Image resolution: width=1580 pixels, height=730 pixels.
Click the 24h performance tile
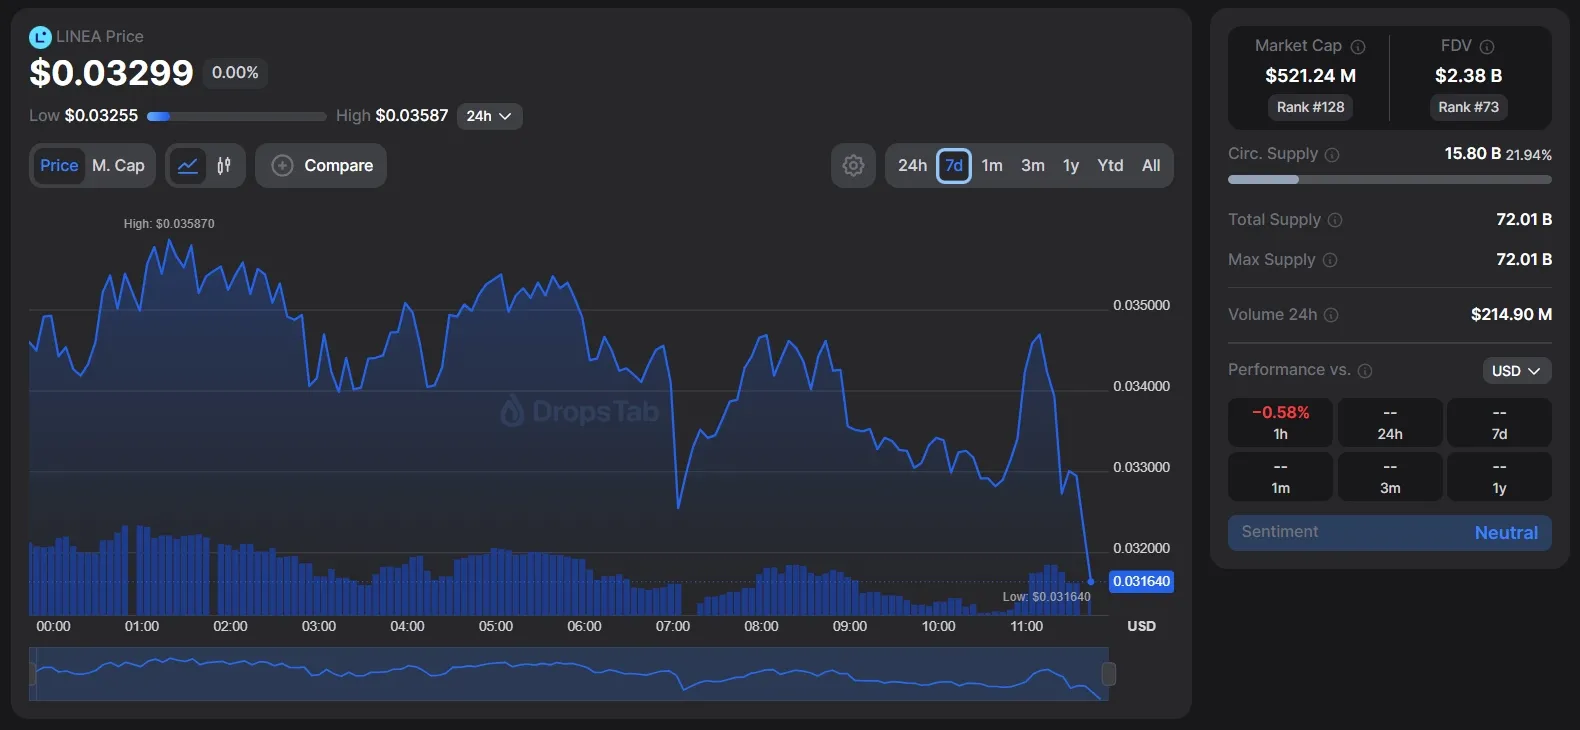(x=1390, y=422)
